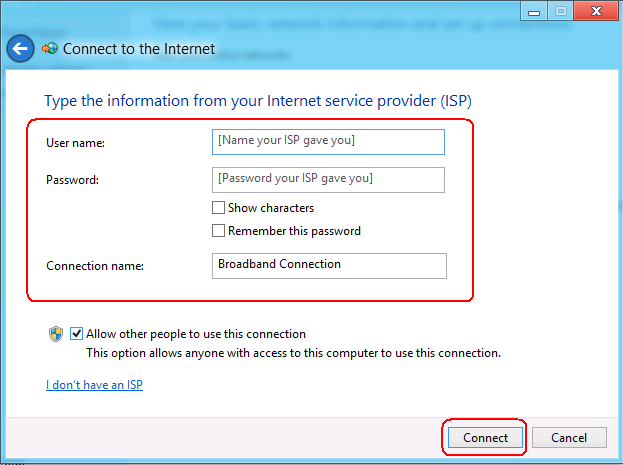Cancel the connection setup
The width and height of the screenshot is (623, 465).
(569, 438)
